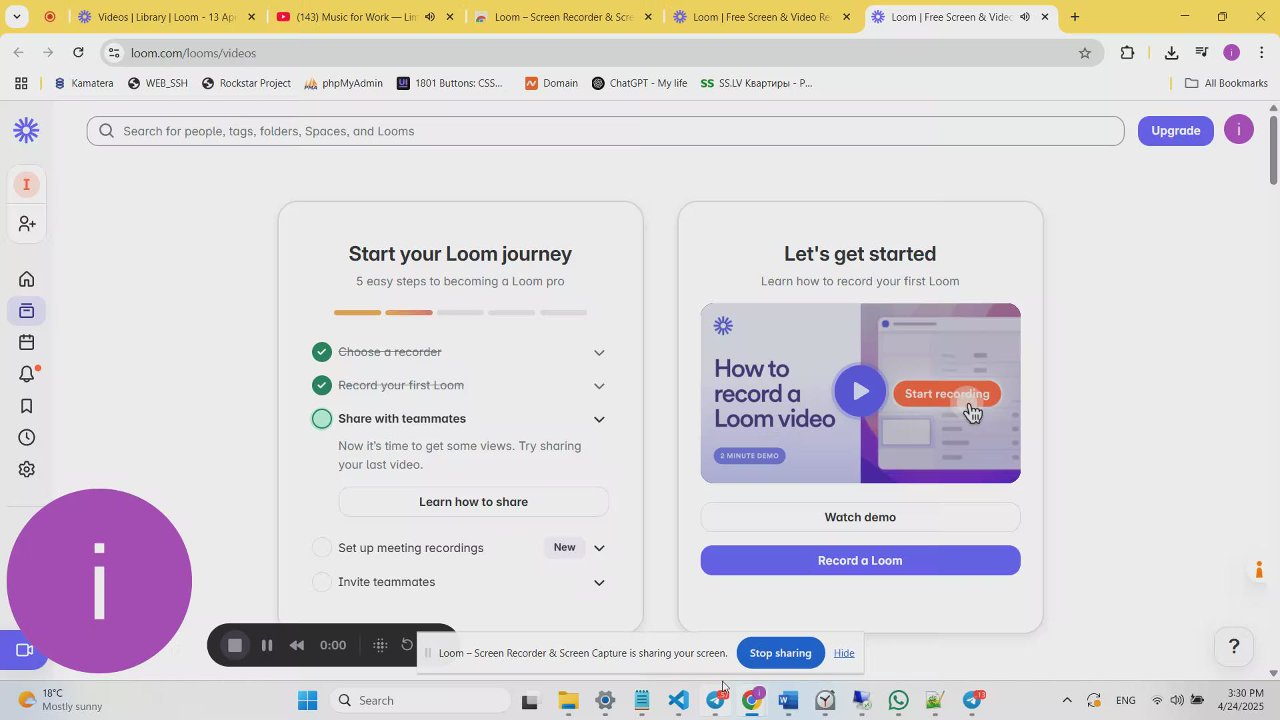Go to Home in Loom sidebar
This screenshot has width=1280, height=720.
27,279
